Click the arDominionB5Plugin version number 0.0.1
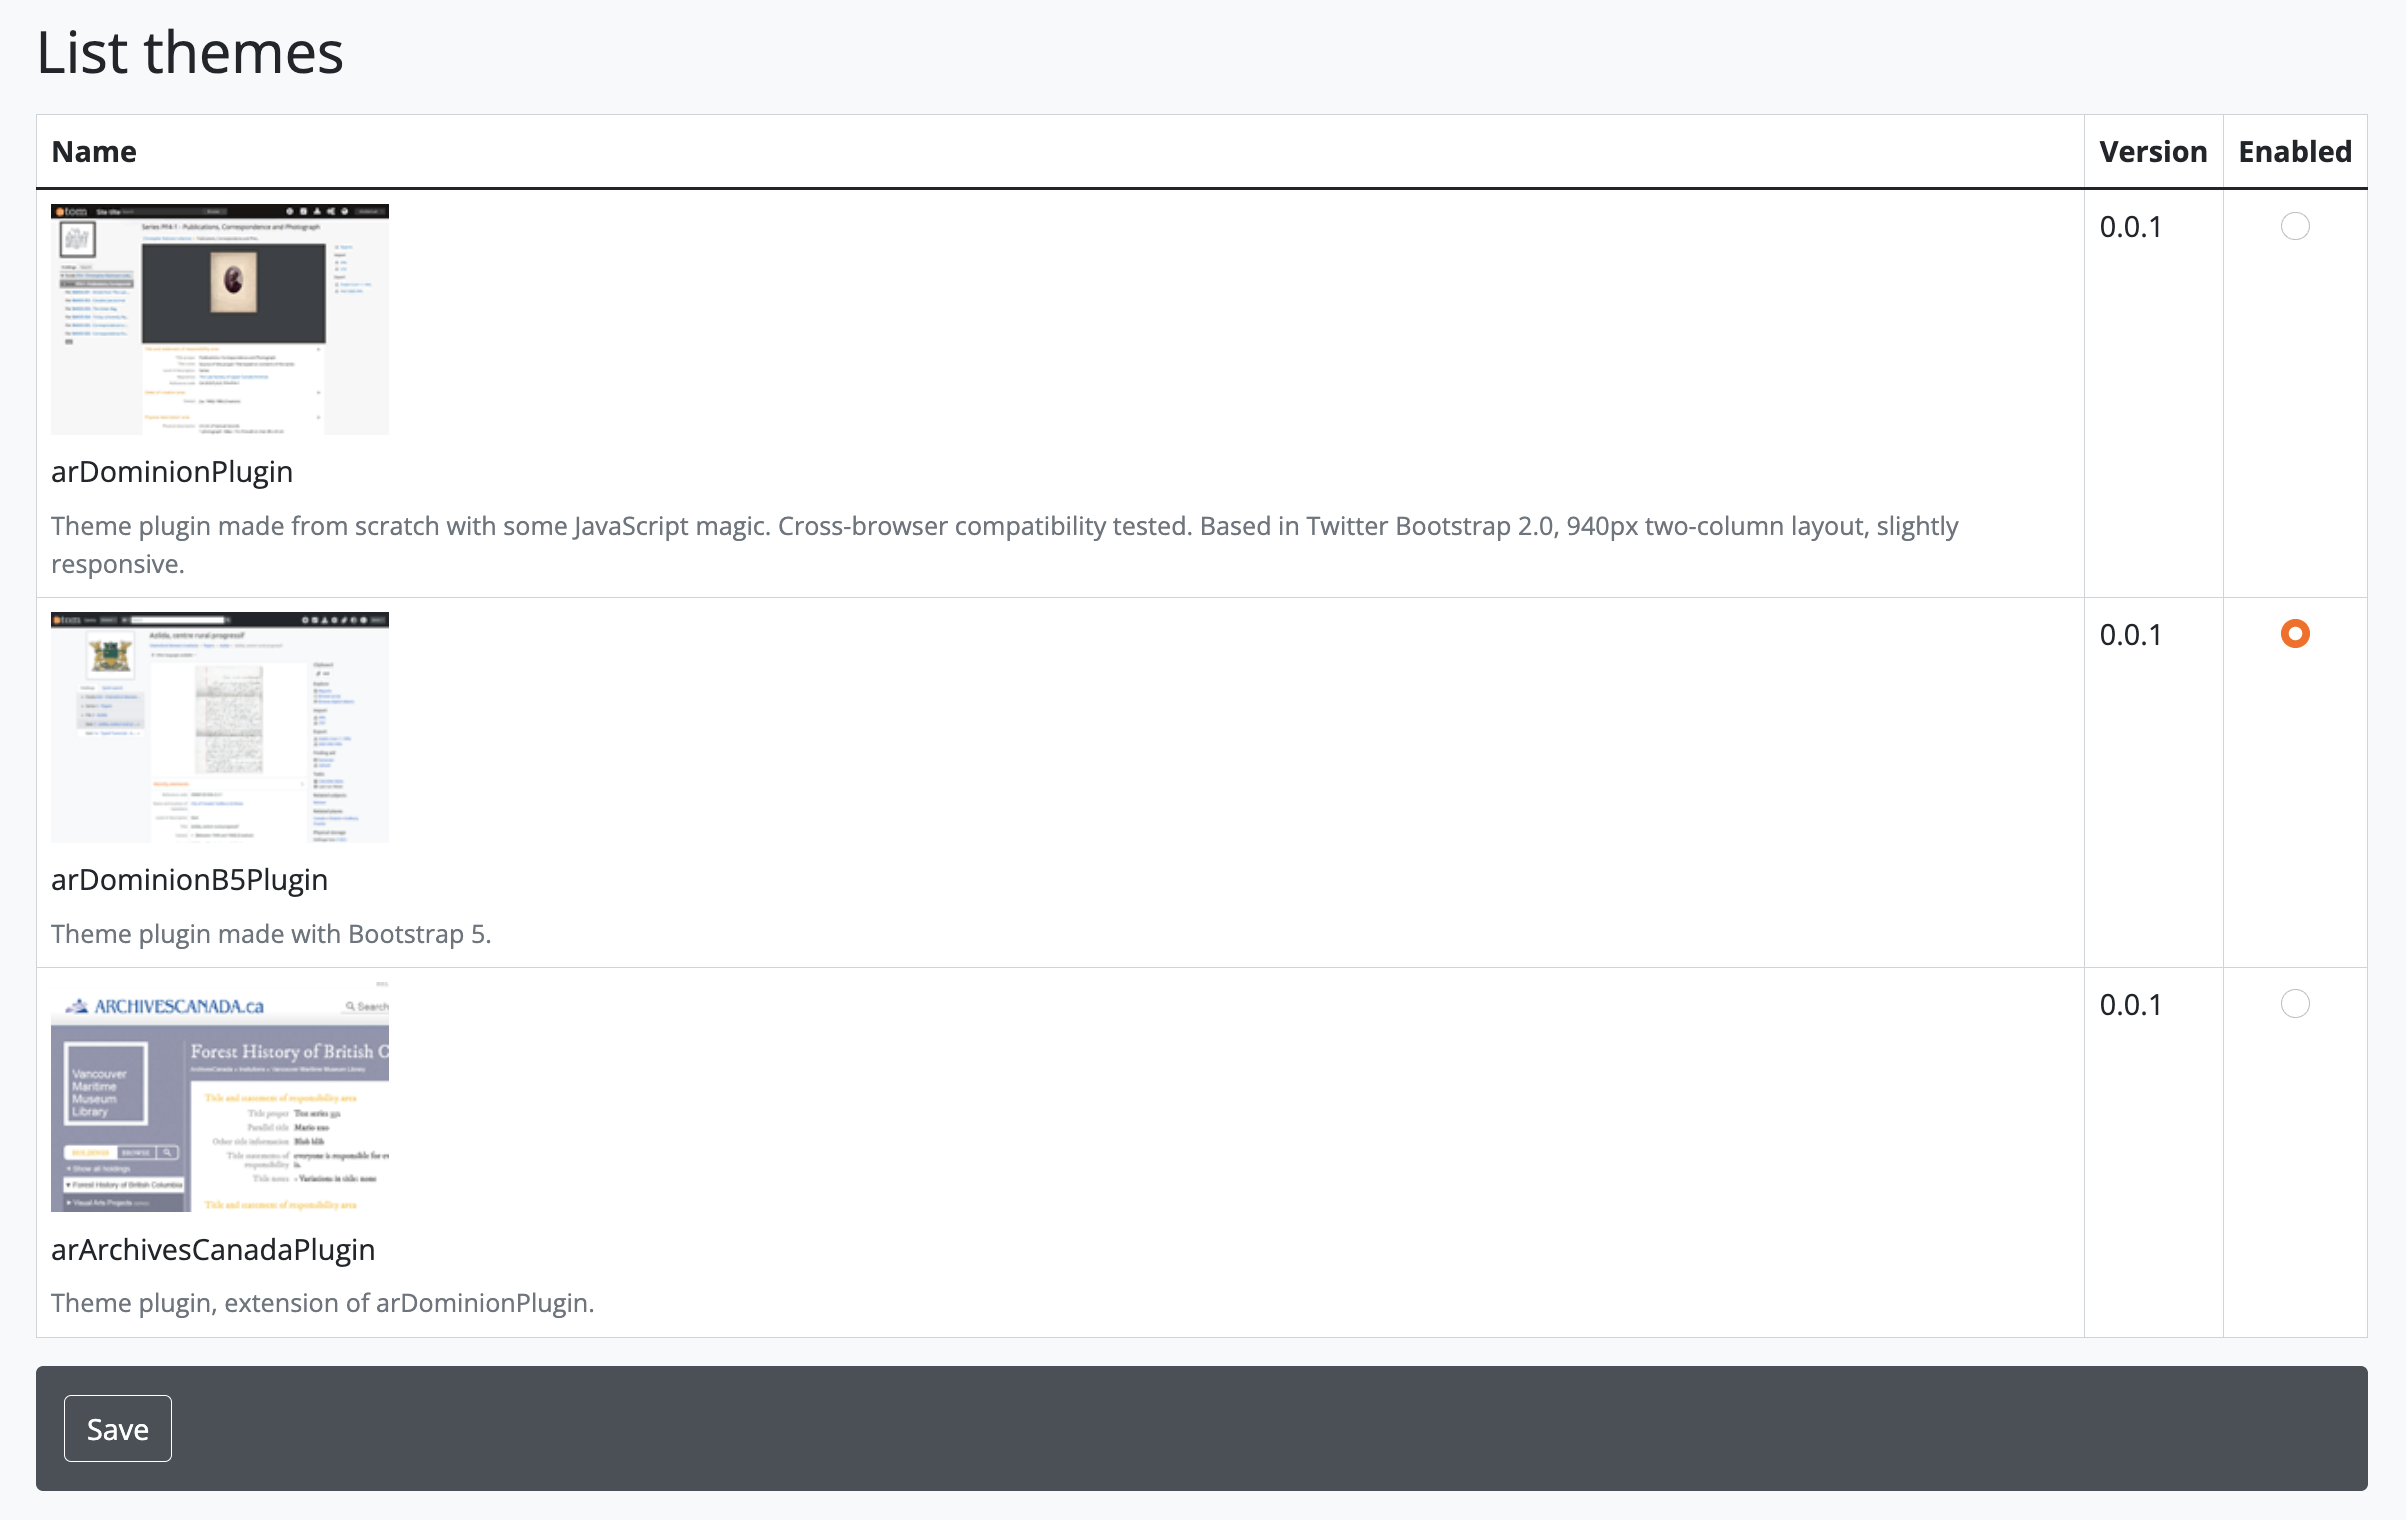This screenshot has height=1520, width=2406. [x=2130, y=636]
